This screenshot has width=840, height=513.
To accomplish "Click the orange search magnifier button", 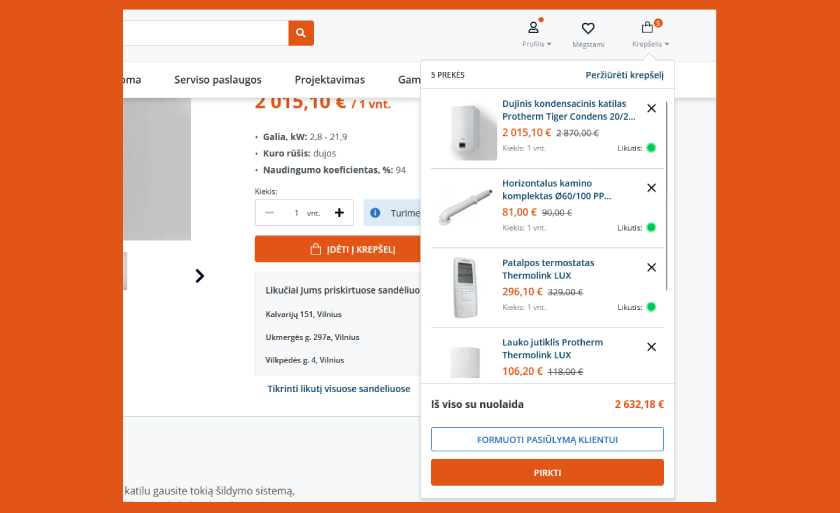I will point(301,33).
